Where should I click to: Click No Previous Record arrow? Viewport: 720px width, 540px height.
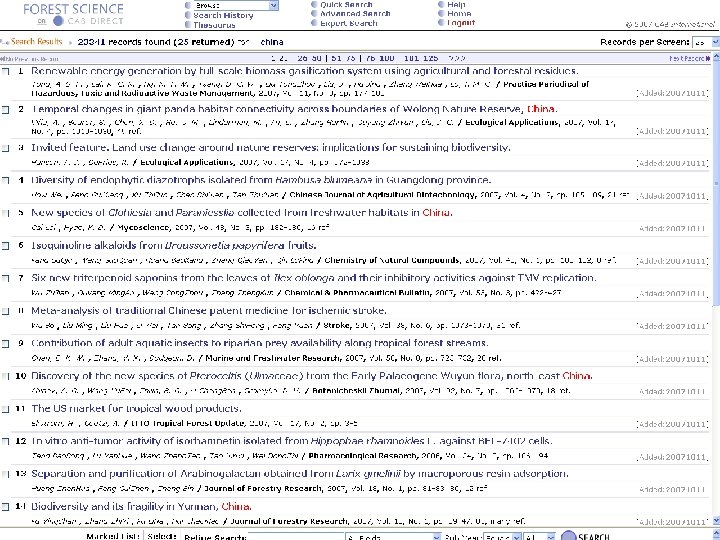tap(29, 59)
